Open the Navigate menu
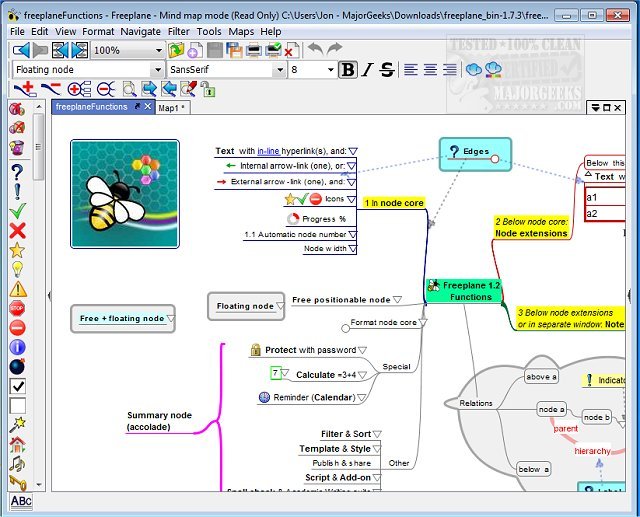Screen dimensions: 640x517 coord(140,31)
